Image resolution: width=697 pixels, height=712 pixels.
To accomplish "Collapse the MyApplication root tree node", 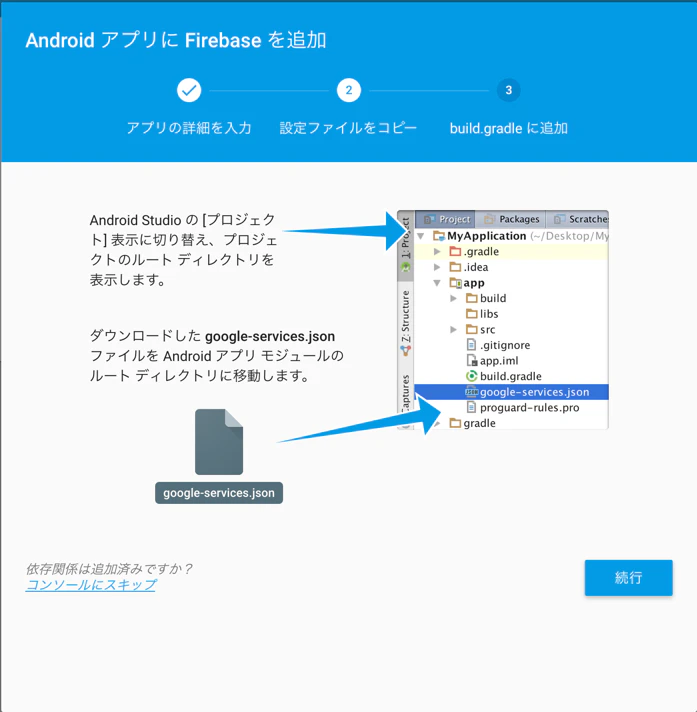I will 421,236.
